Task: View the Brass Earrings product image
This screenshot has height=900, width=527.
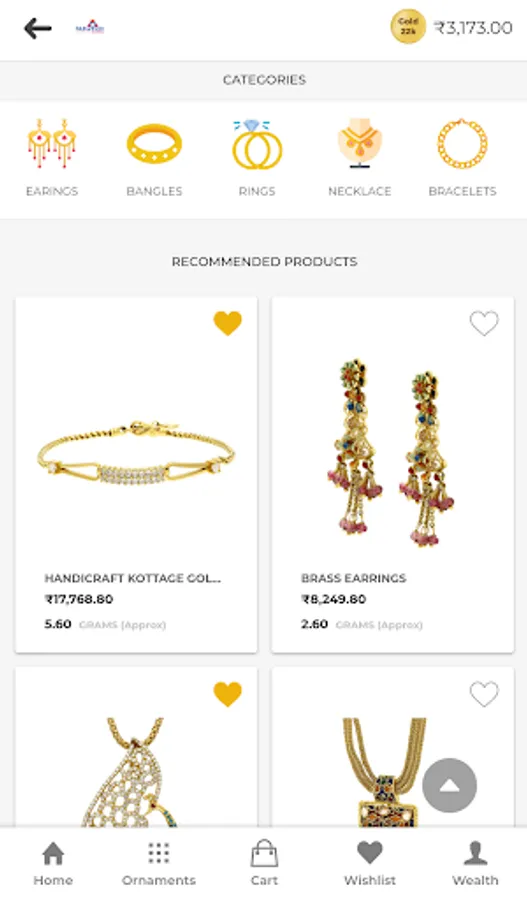Action: (x=392, y=452)
